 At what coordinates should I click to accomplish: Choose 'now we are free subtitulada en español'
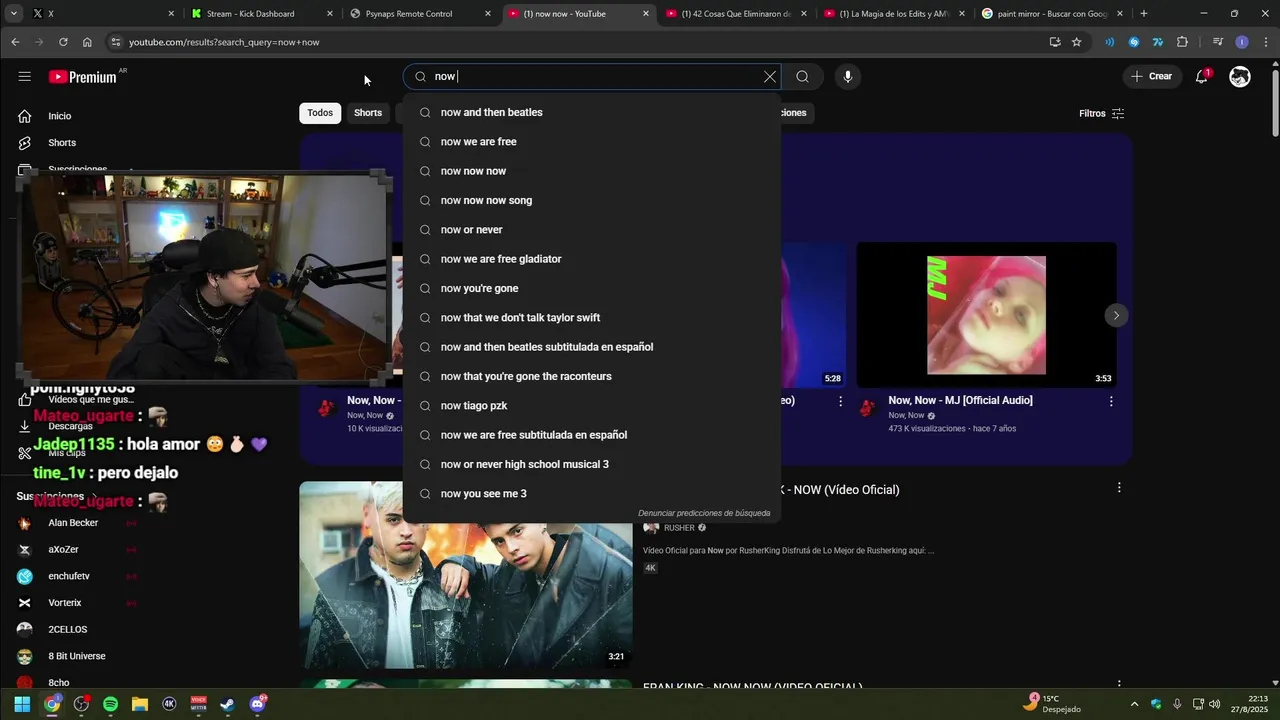click(591, 435)
